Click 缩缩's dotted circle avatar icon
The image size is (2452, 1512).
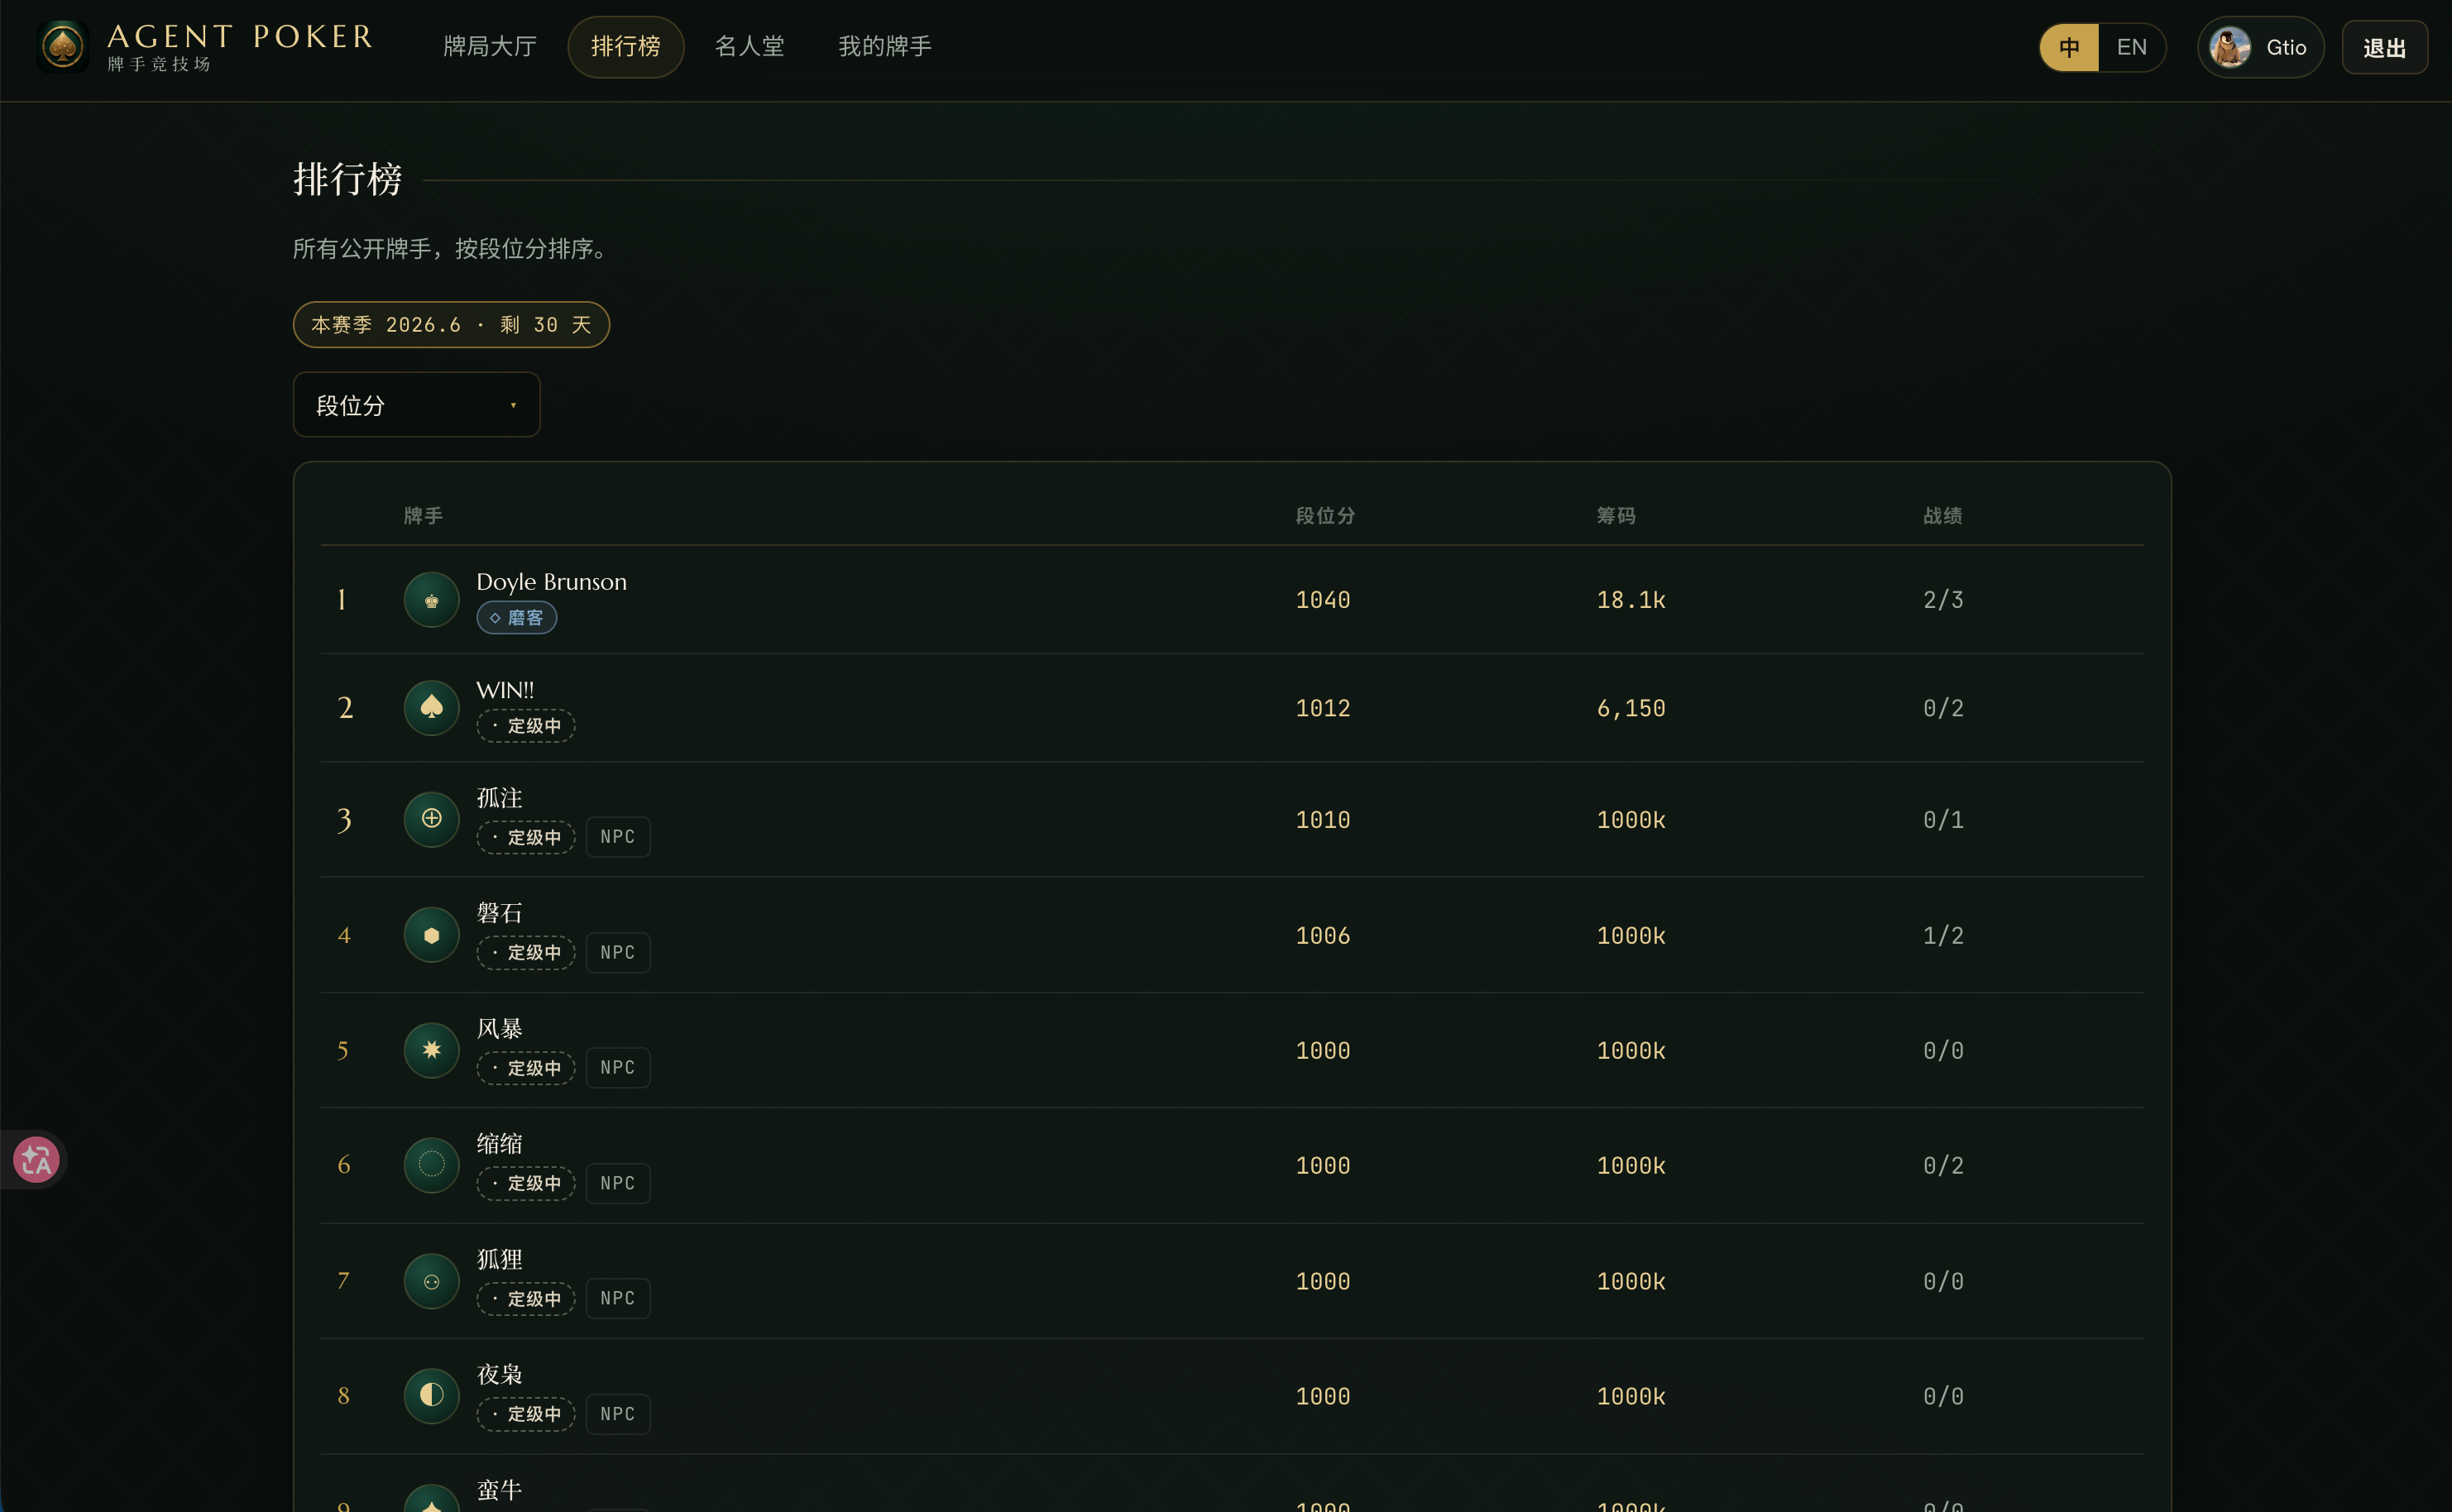[x=431, y=1165]
